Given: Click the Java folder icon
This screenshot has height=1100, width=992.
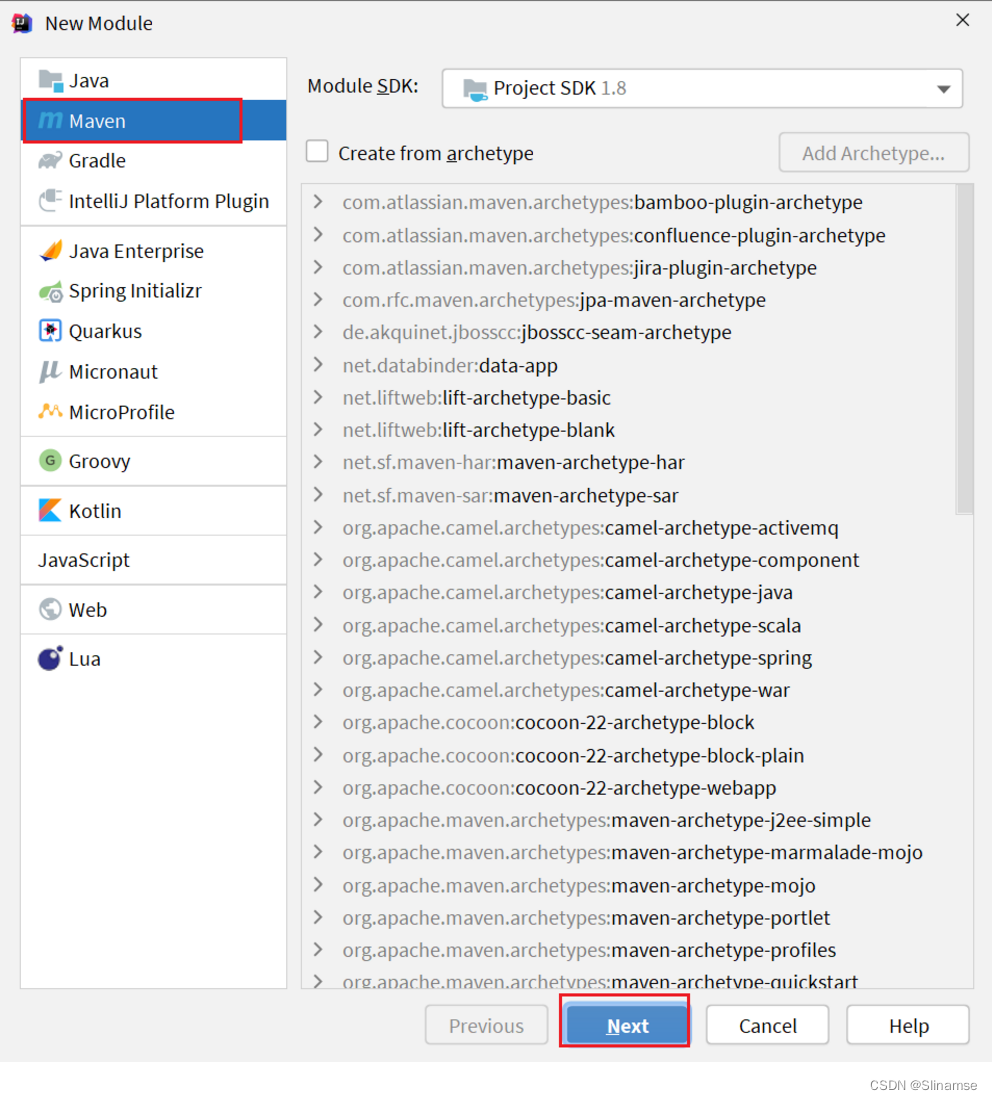Looking at the screenshot, I should click(51, 81).
